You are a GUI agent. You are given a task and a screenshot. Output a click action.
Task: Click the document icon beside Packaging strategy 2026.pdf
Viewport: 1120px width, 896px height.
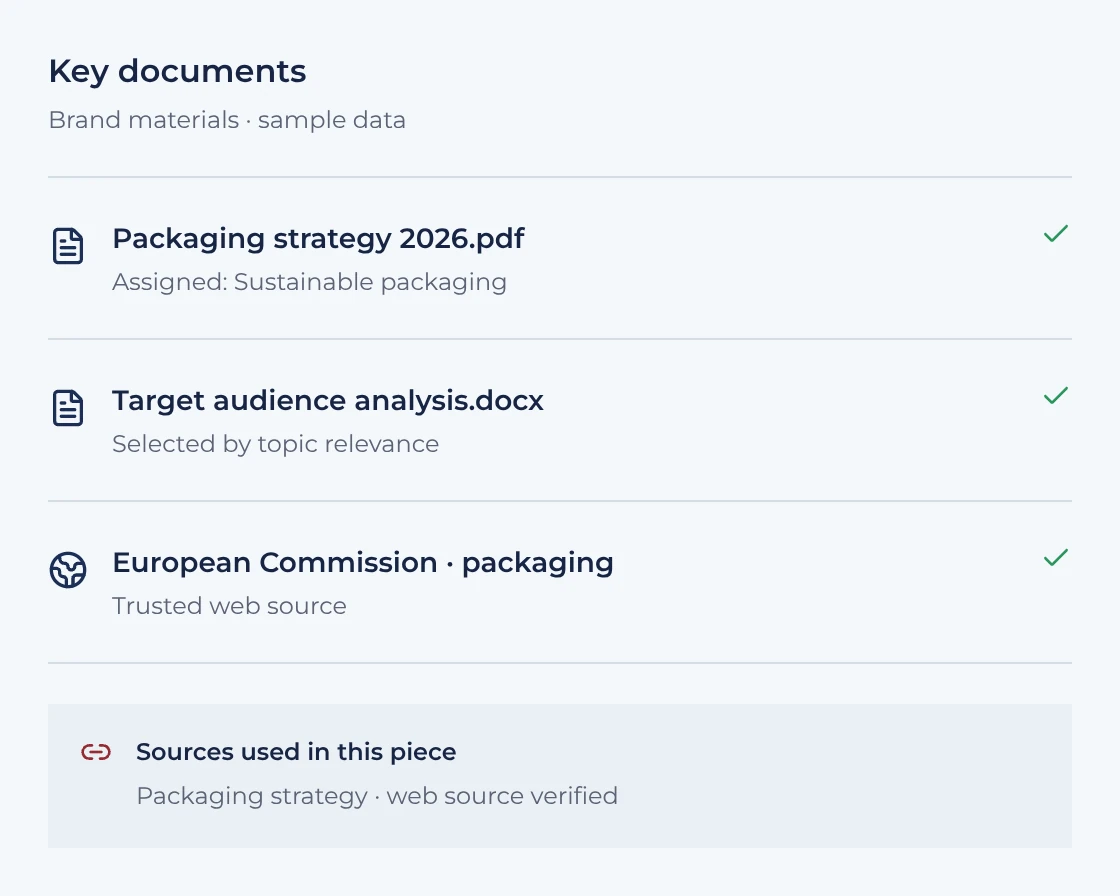[x=68, y=246]
